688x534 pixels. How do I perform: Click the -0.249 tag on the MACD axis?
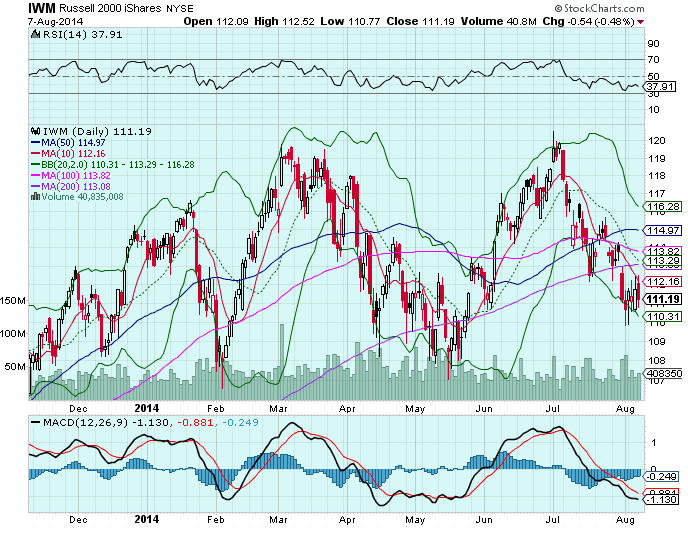coord(662,477)
